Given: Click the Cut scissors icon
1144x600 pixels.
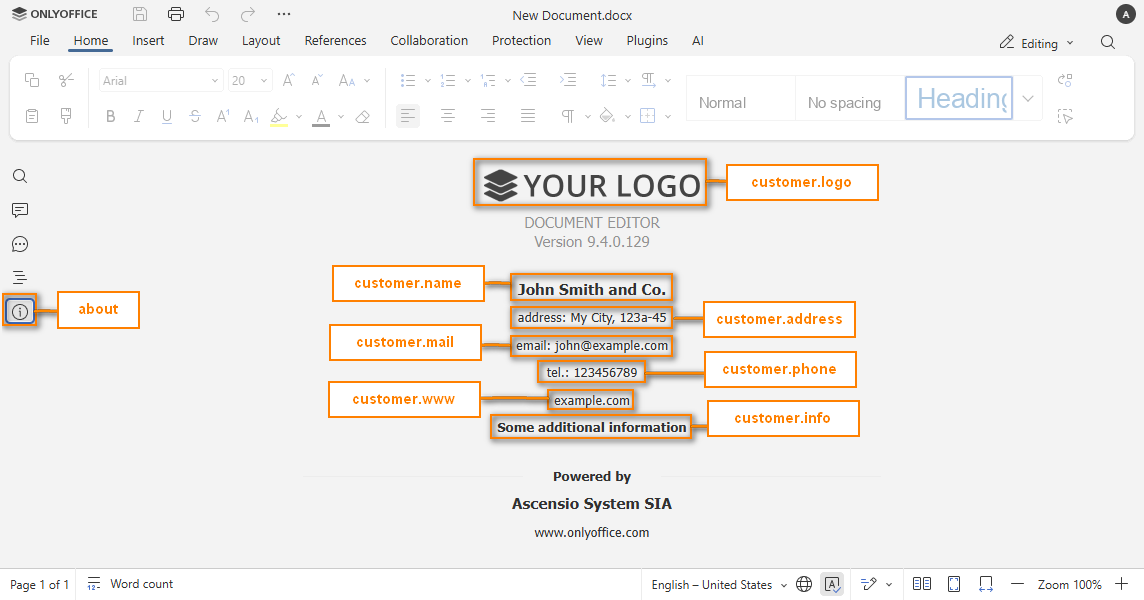Looking at the screenshot, I should (66, 80).
